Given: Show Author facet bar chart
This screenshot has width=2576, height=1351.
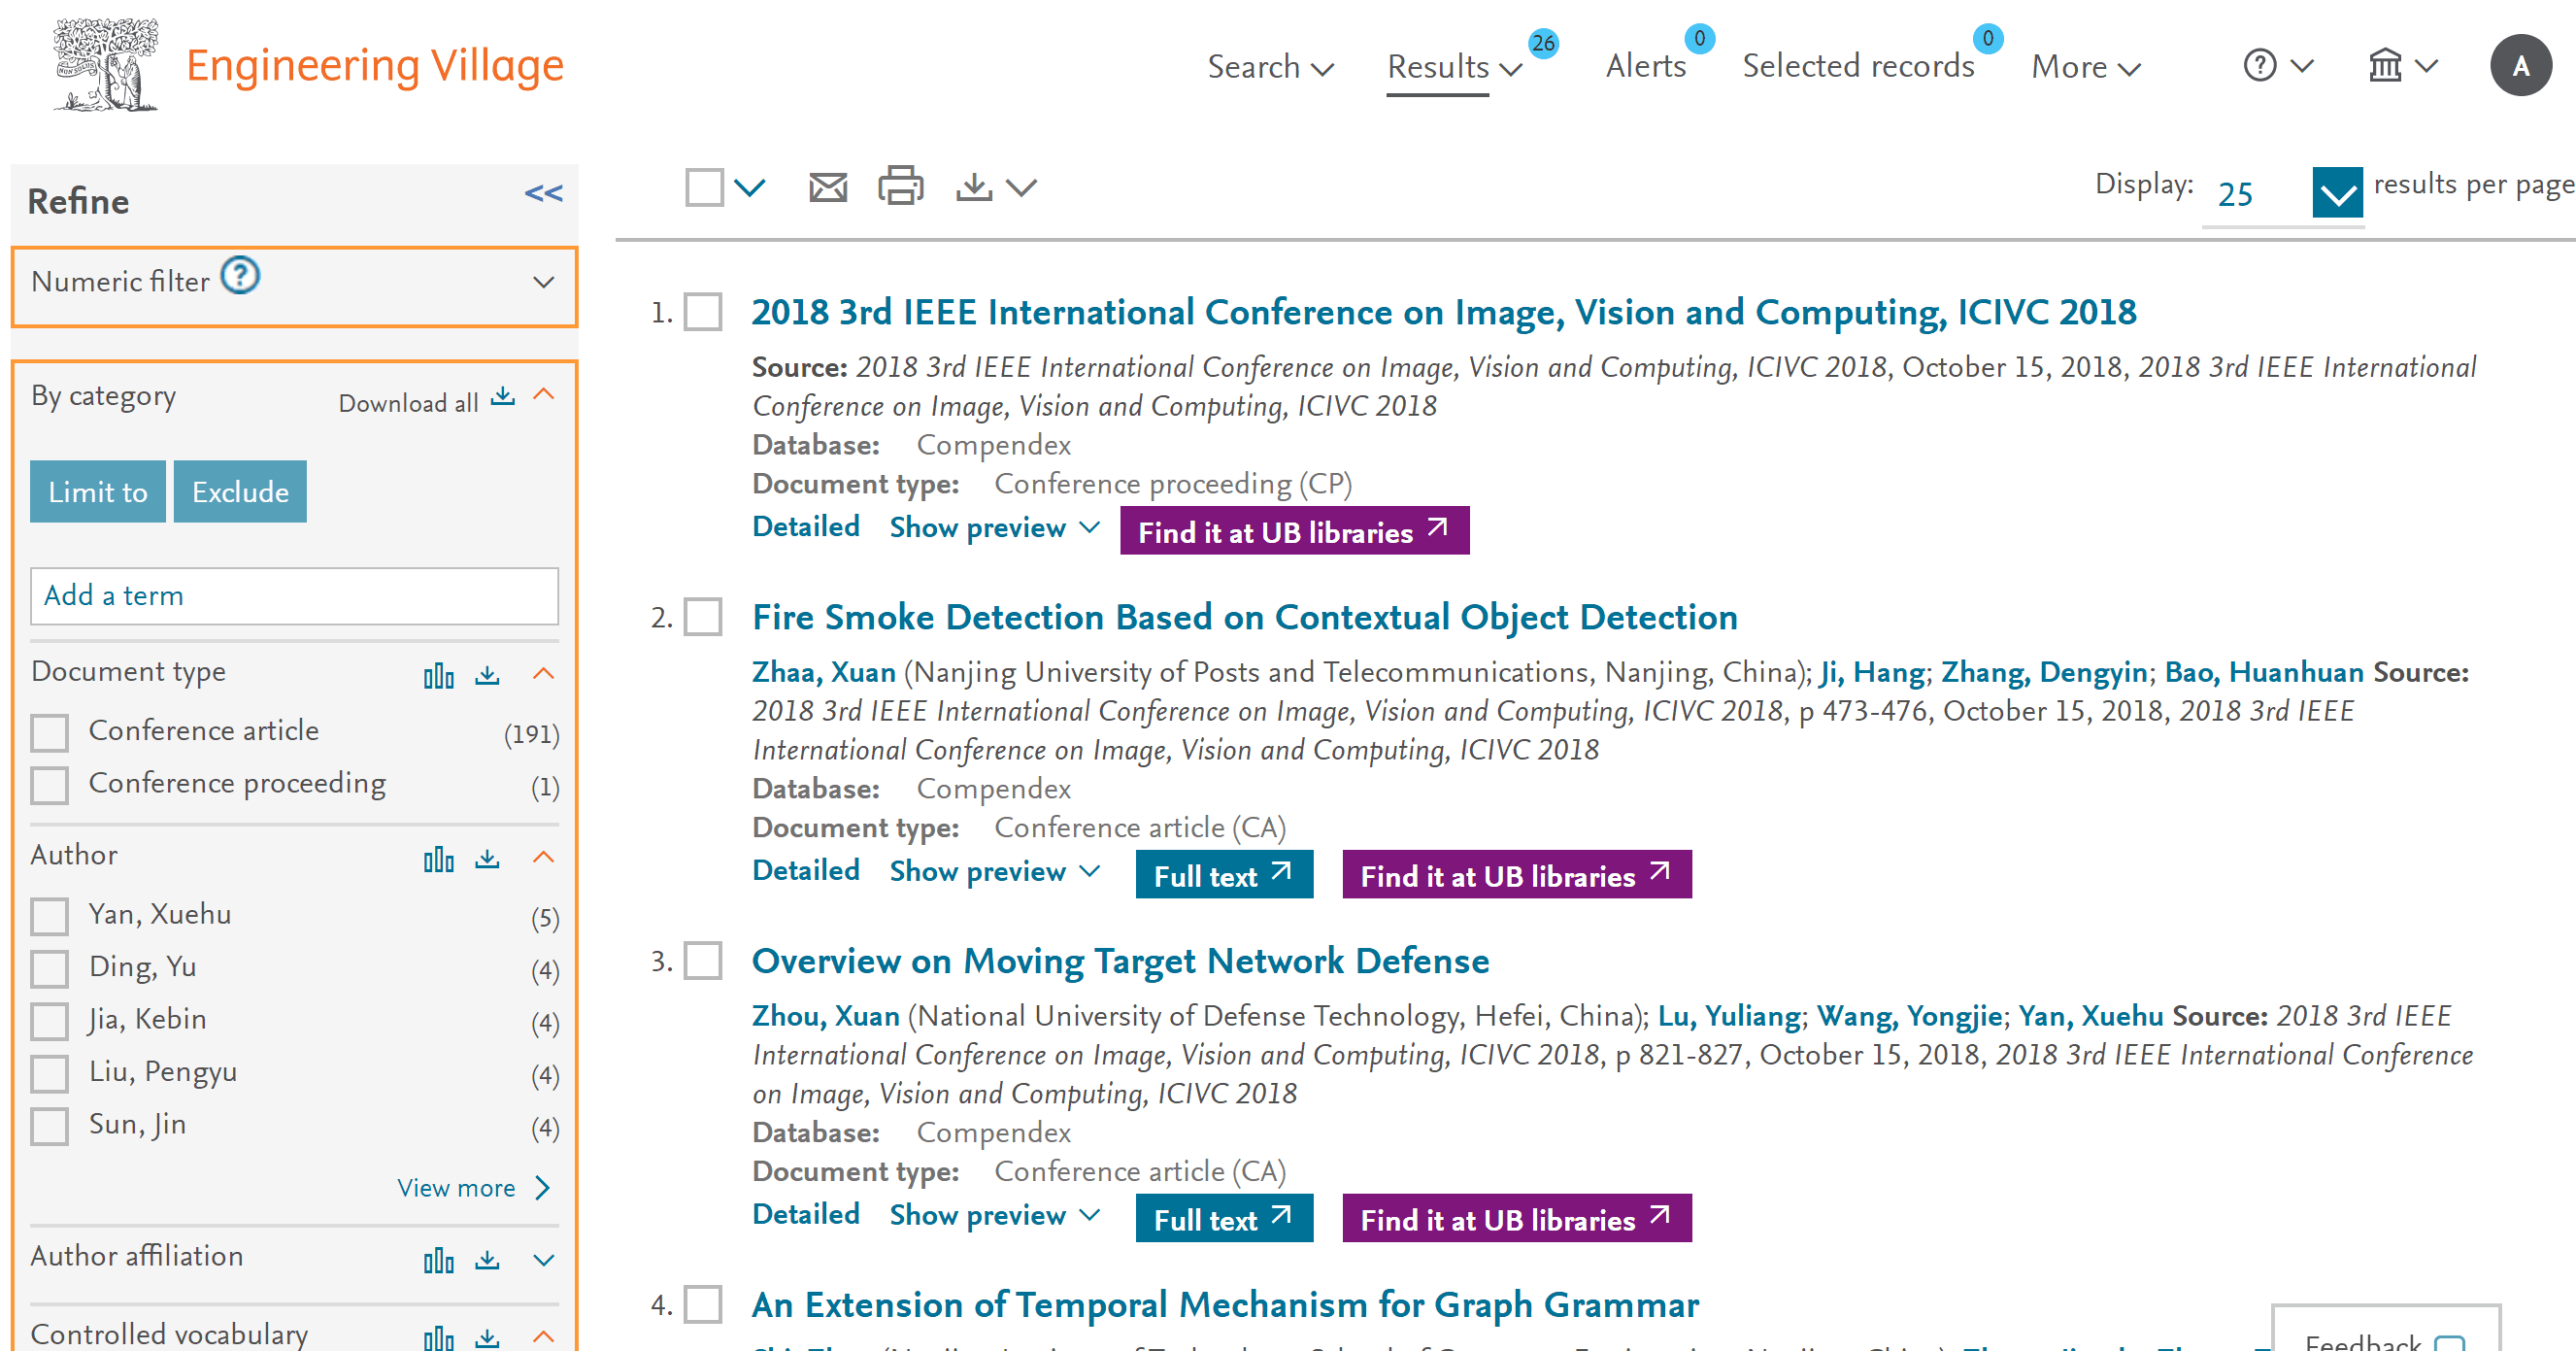Looking at the screenshot, I should [x=438, y=859].
